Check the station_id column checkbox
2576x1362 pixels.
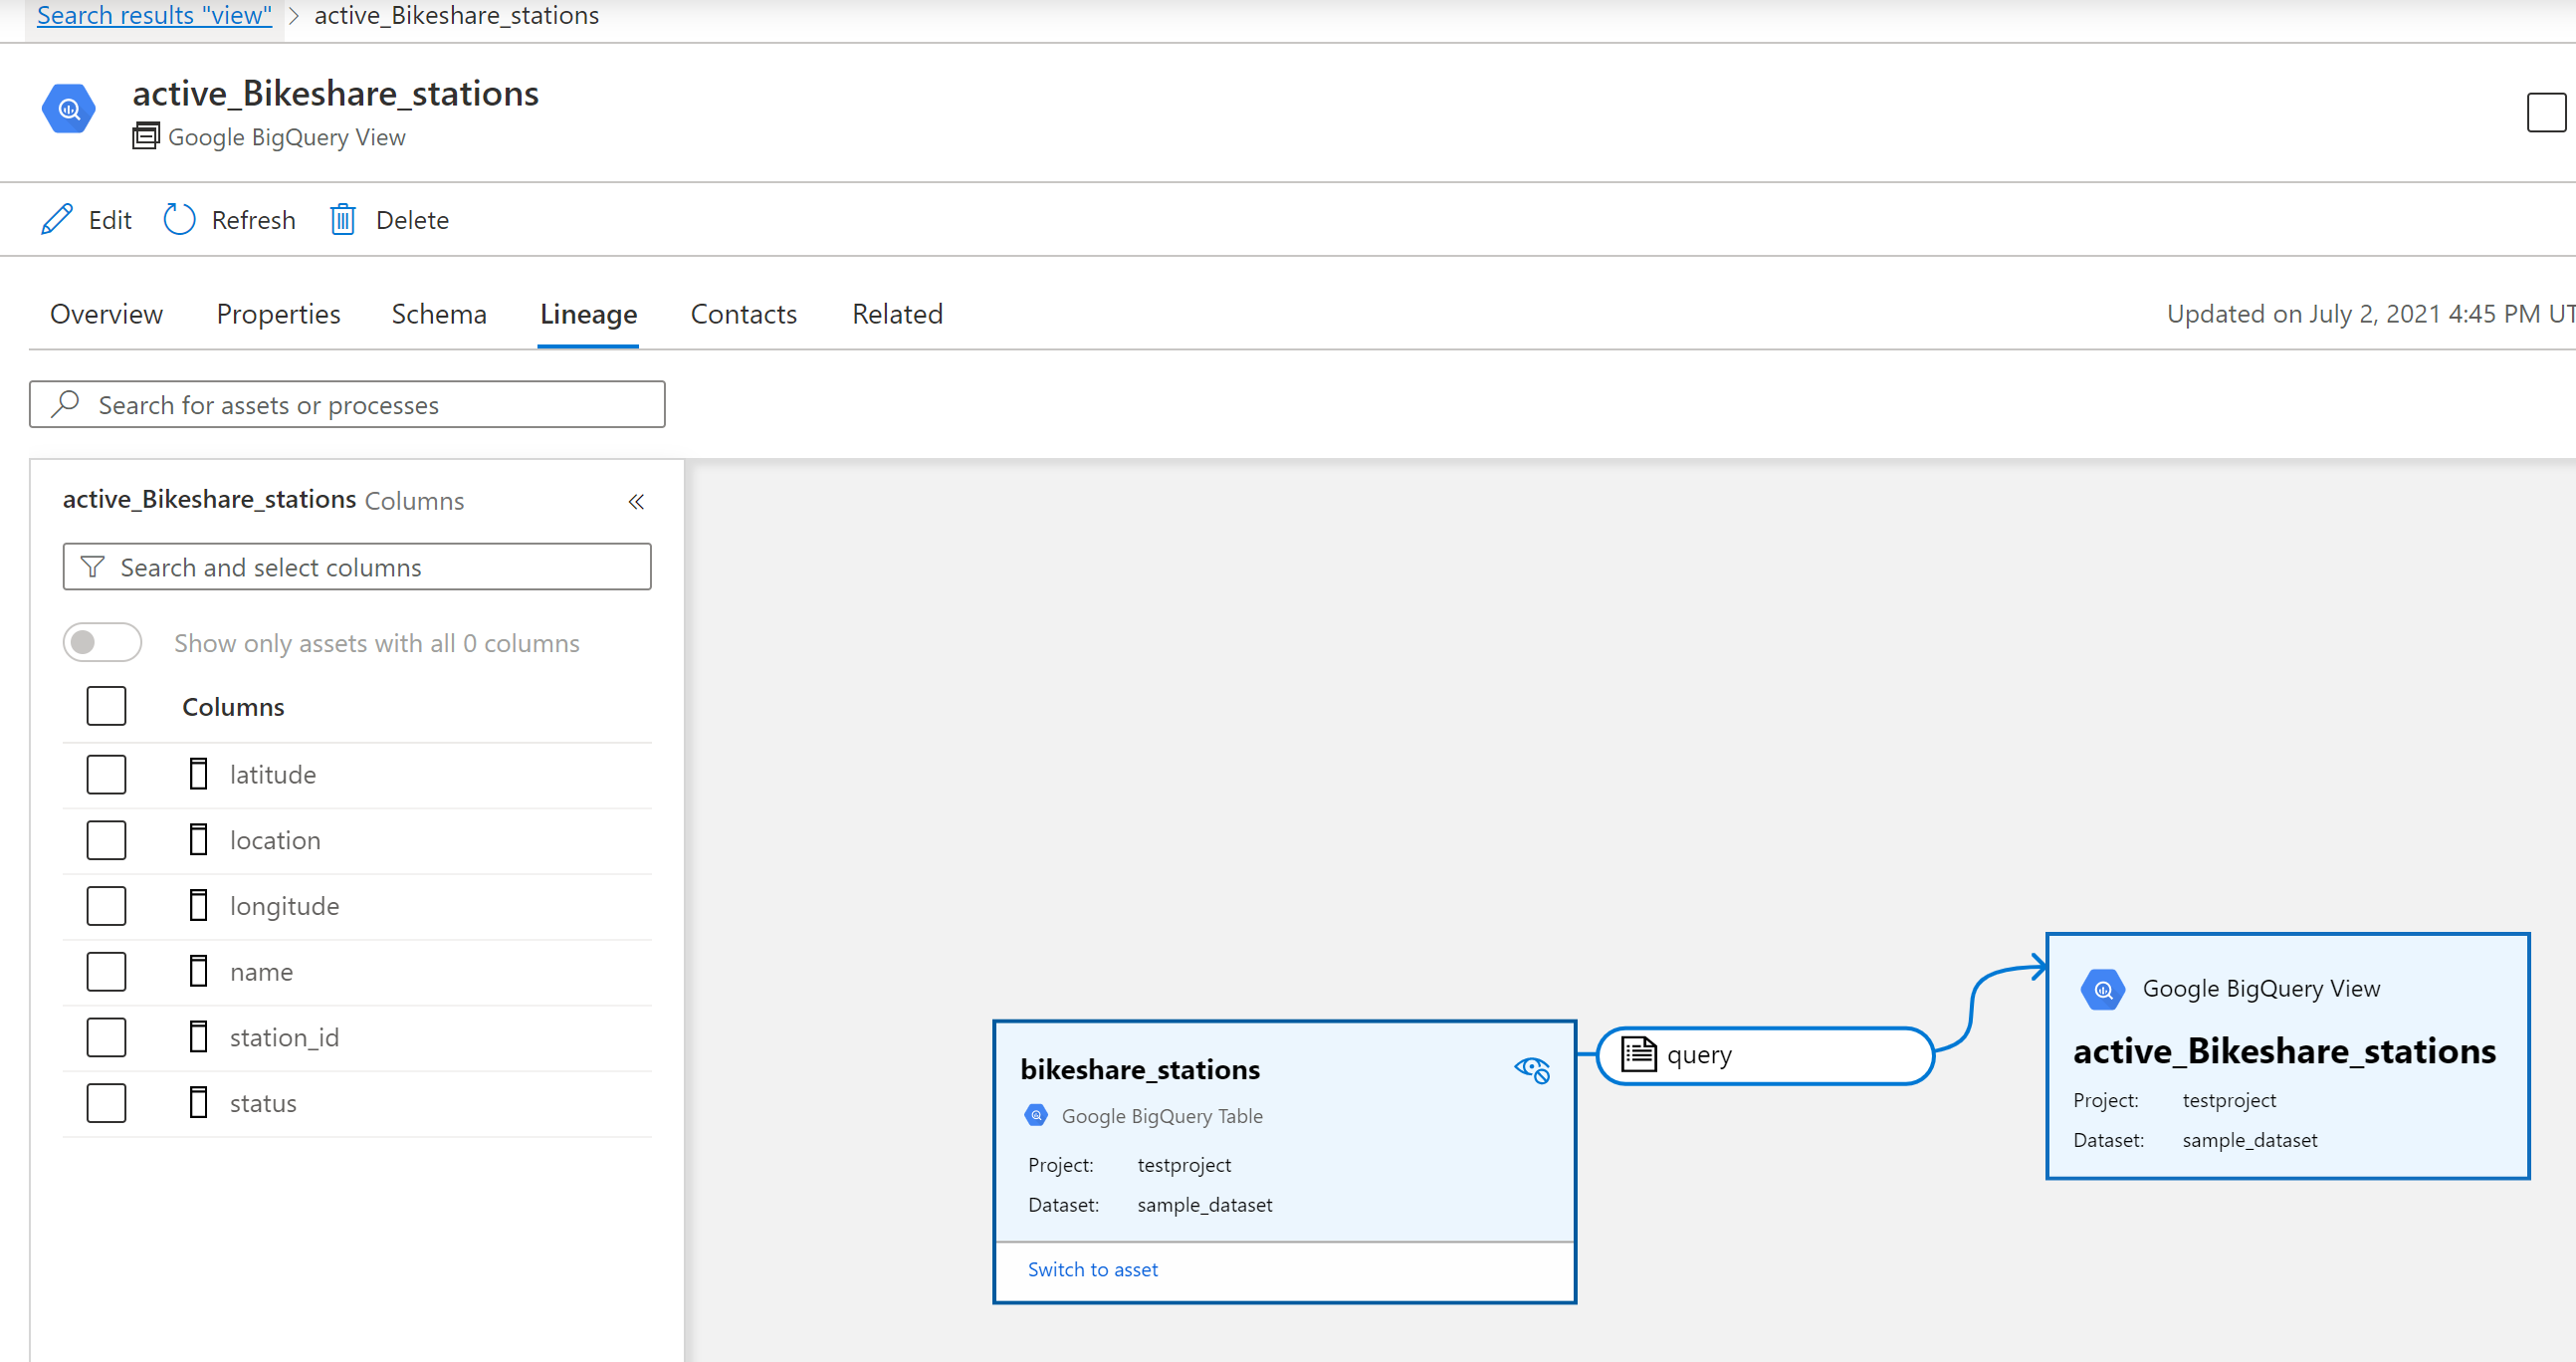pos(106,1036)
